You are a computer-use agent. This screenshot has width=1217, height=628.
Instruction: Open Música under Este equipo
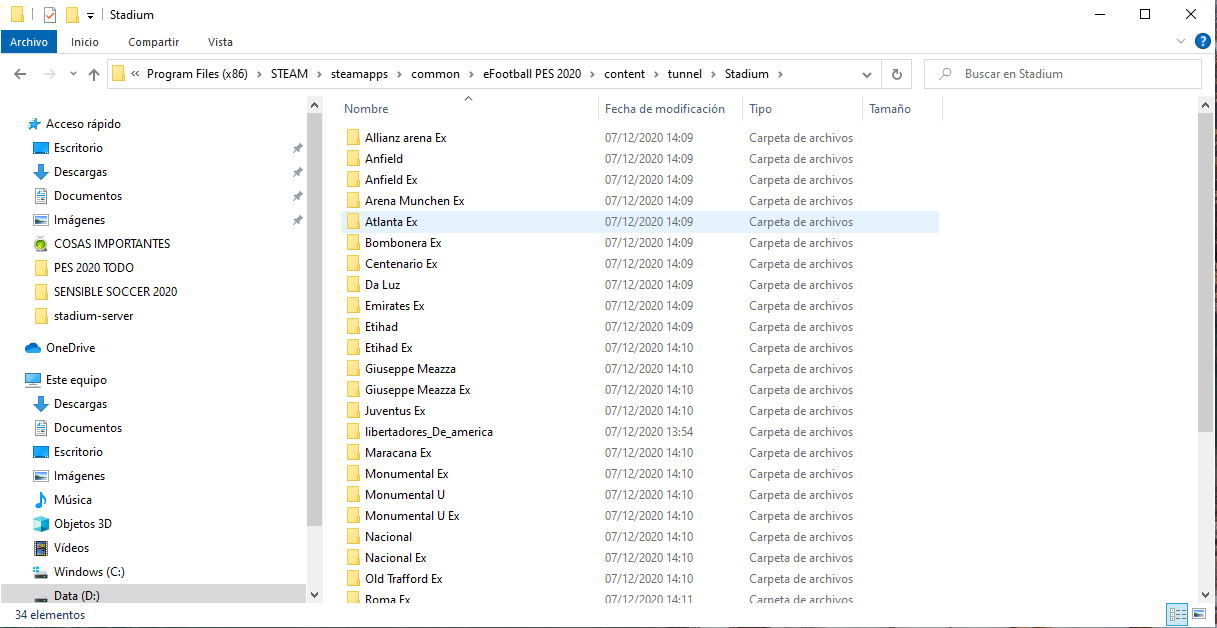73,500
